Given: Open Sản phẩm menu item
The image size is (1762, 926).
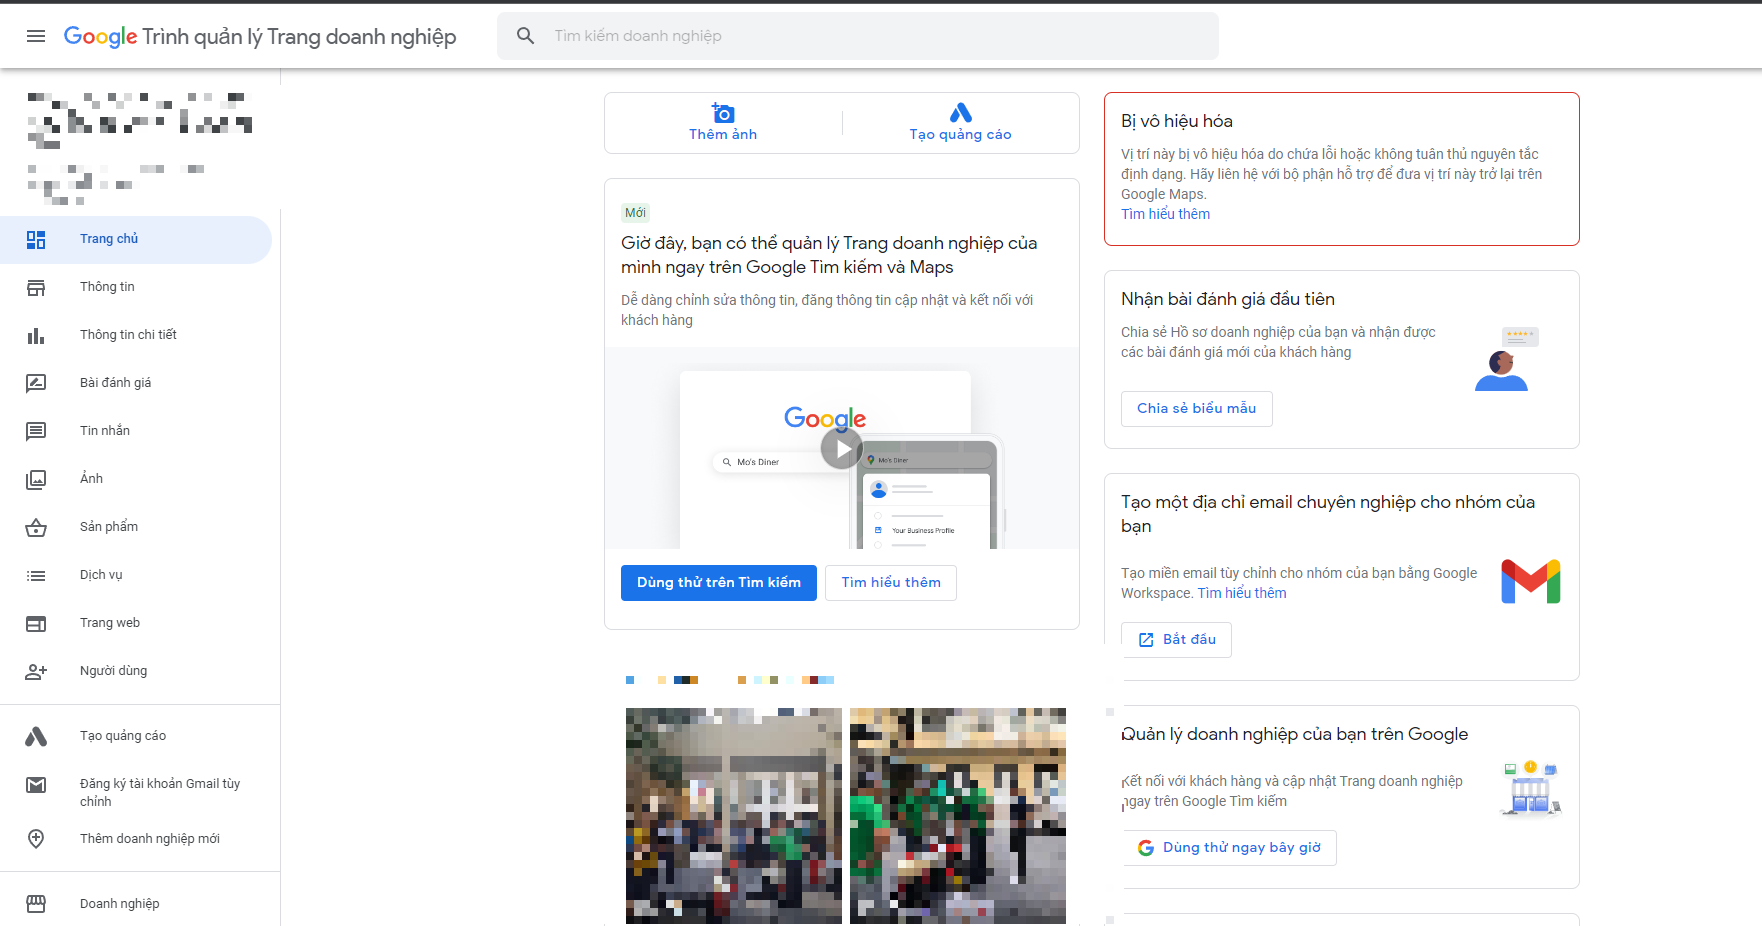Looking at the screenshot, I should [x=136, y=527].
